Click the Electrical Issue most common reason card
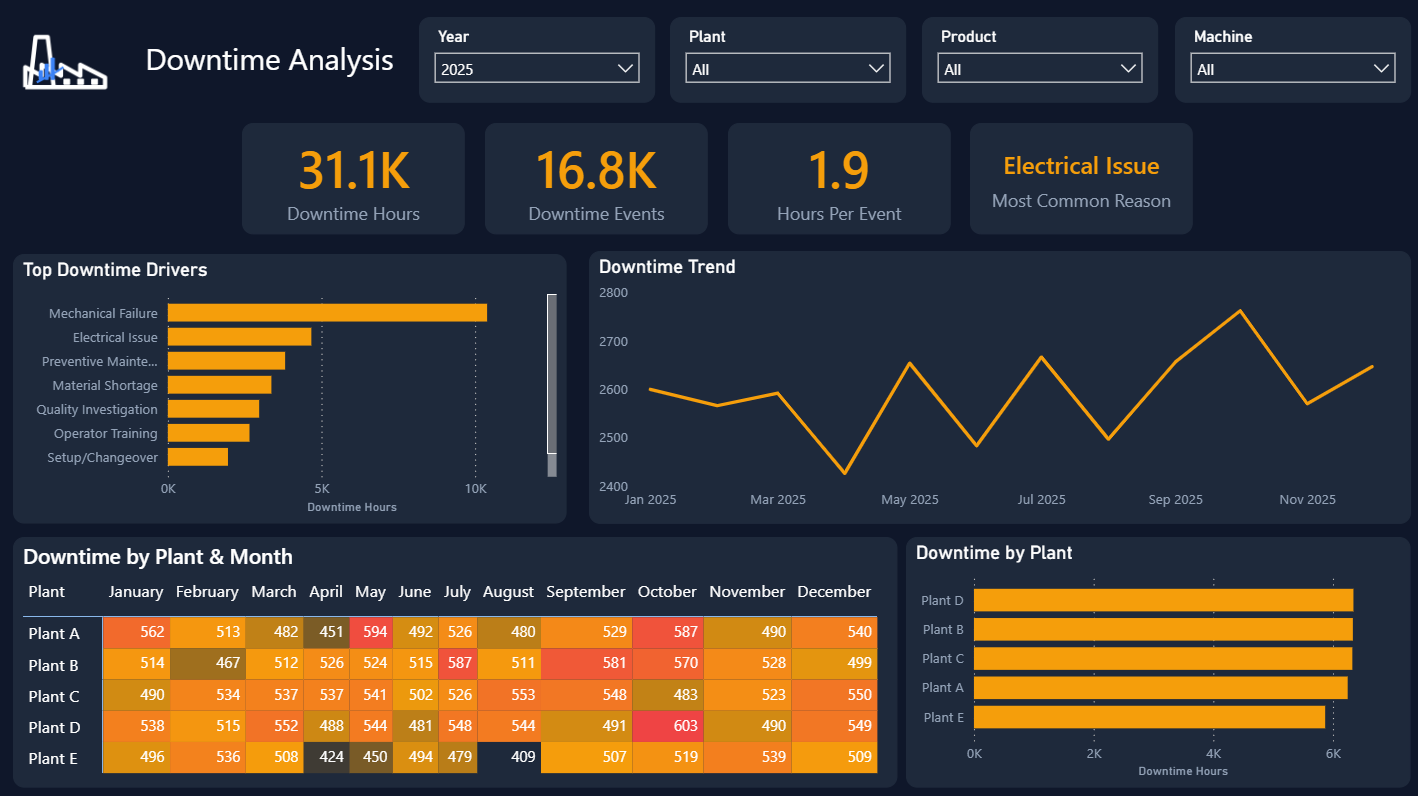This screenshot has width=1418, height=796. [x=1081, y=179]
